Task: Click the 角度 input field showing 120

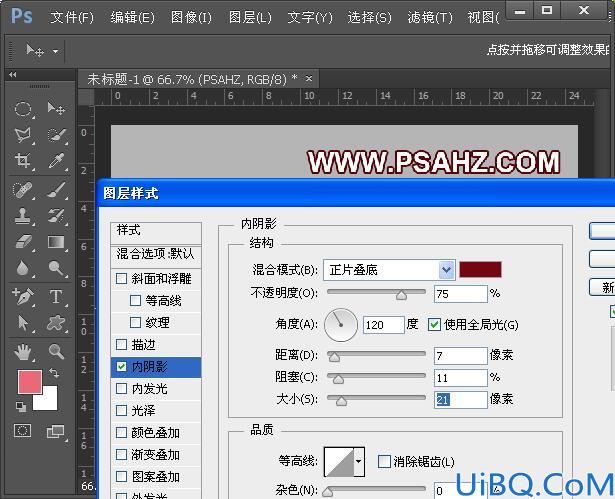Action: coord(384,325)
